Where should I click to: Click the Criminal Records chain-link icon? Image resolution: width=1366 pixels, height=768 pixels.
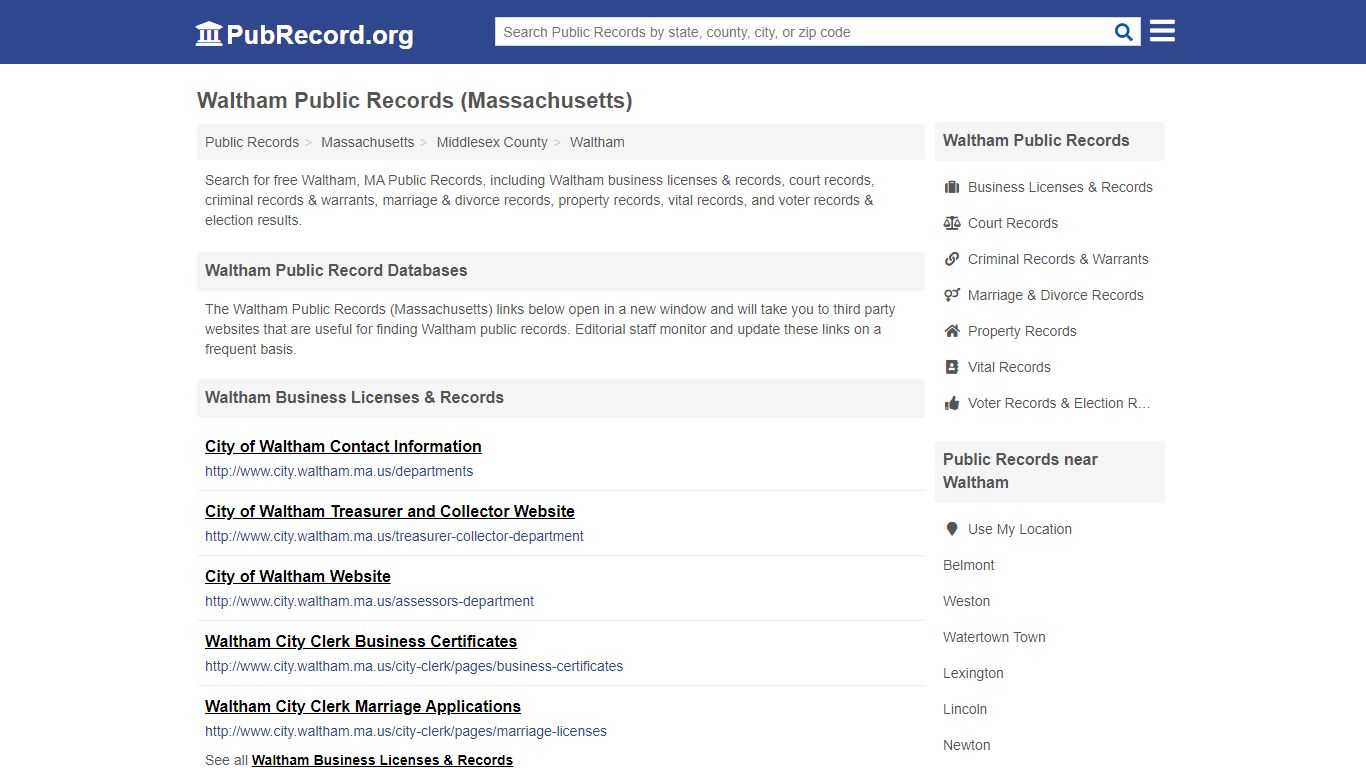pos(952,259)
